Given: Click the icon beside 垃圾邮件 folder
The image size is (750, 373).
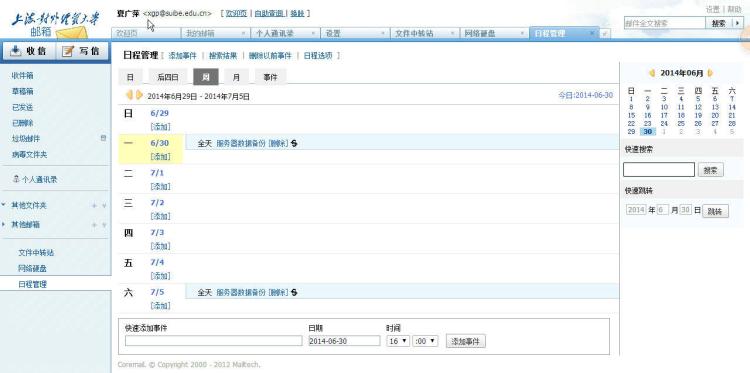Looking at the screenshot, I should [x=103, y=138].
